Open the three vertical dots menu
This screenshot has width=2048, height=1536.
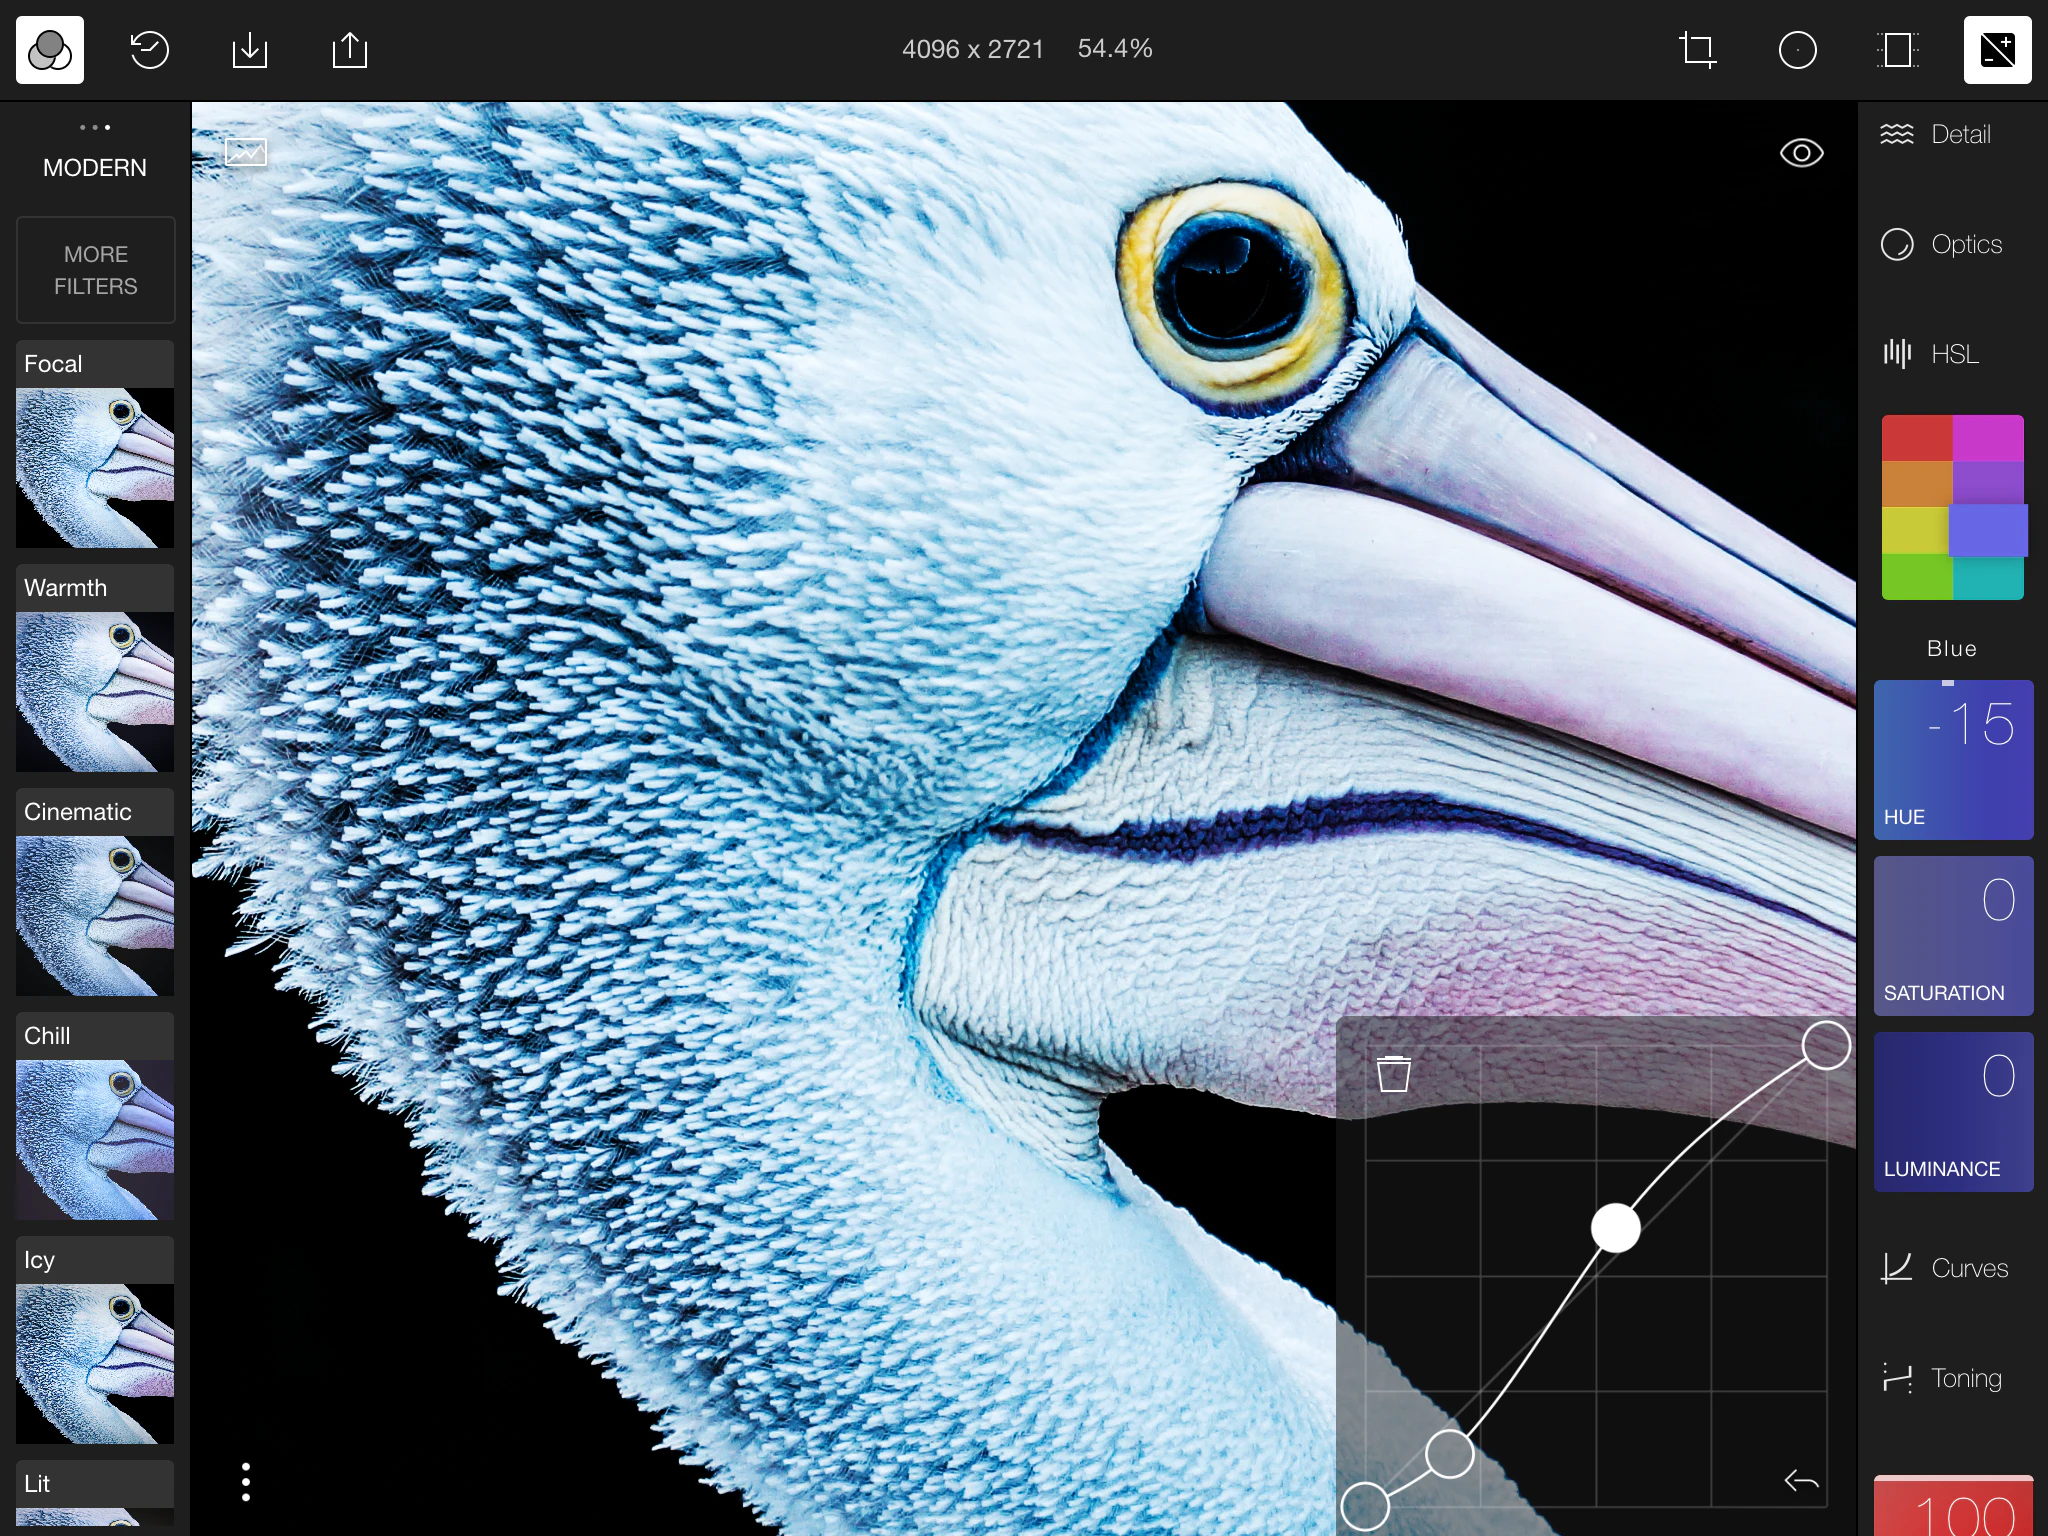[x=246, y=1481]
